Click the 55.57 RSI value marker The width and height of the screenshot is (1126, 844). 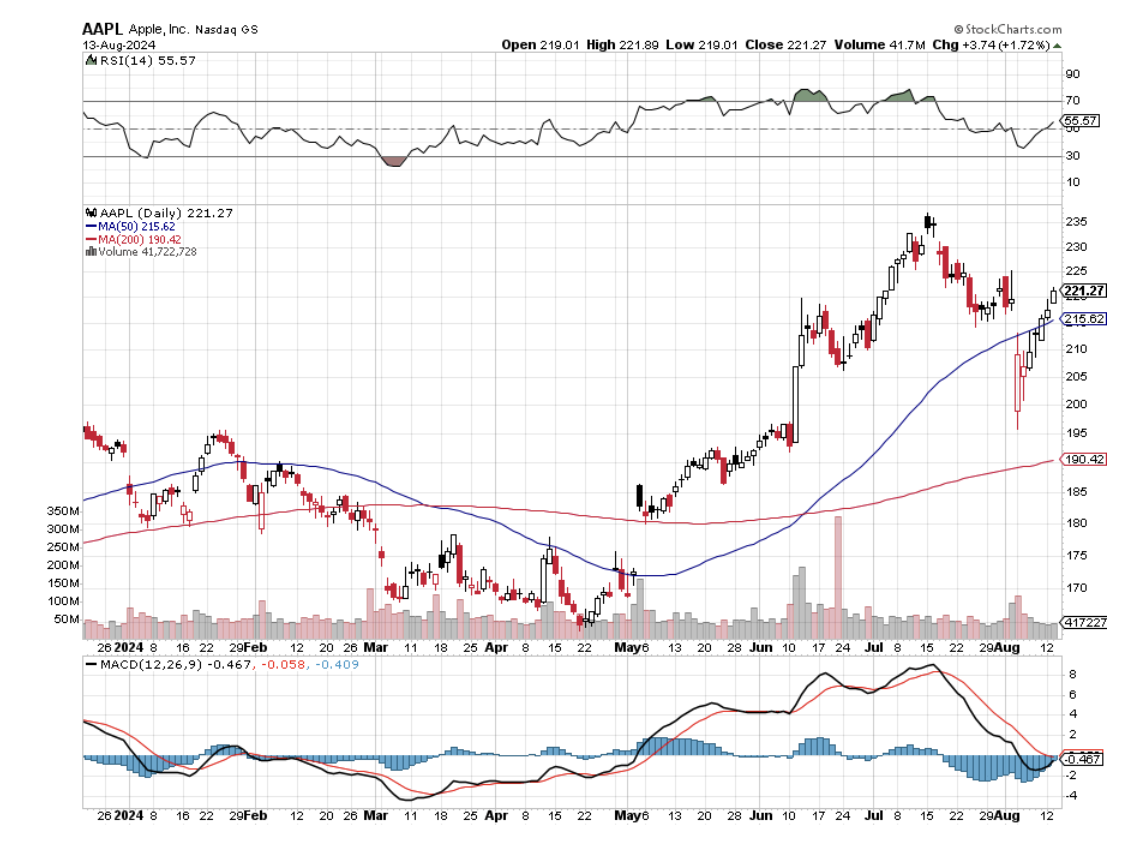(x=1082, y=121)
